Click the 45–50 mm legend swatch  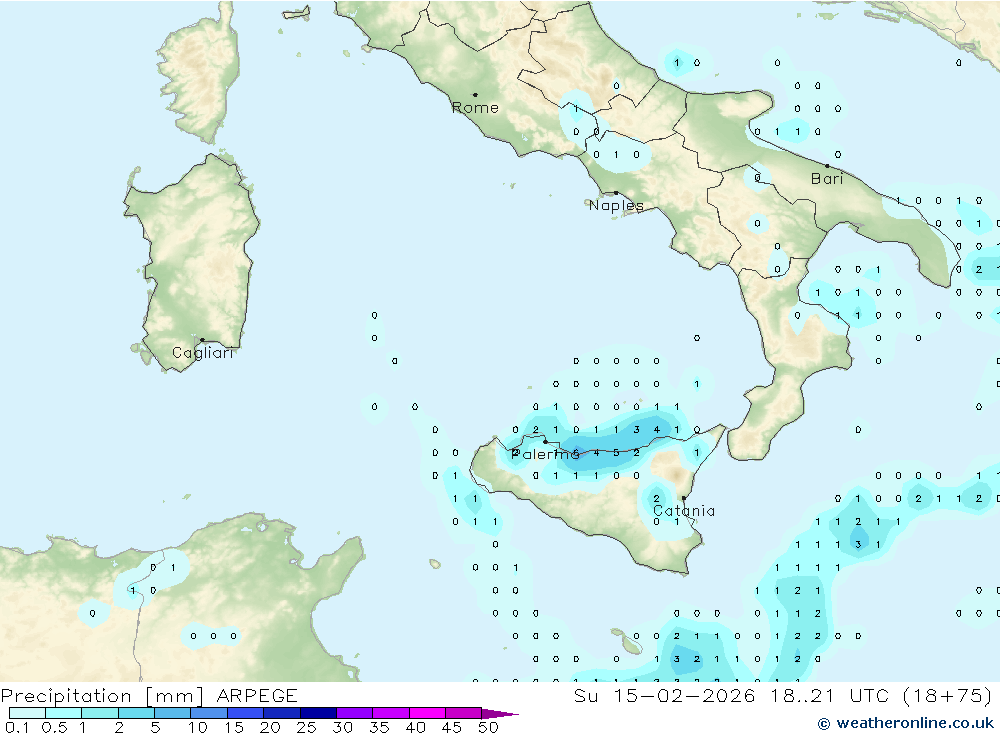[x=464, y=713]
